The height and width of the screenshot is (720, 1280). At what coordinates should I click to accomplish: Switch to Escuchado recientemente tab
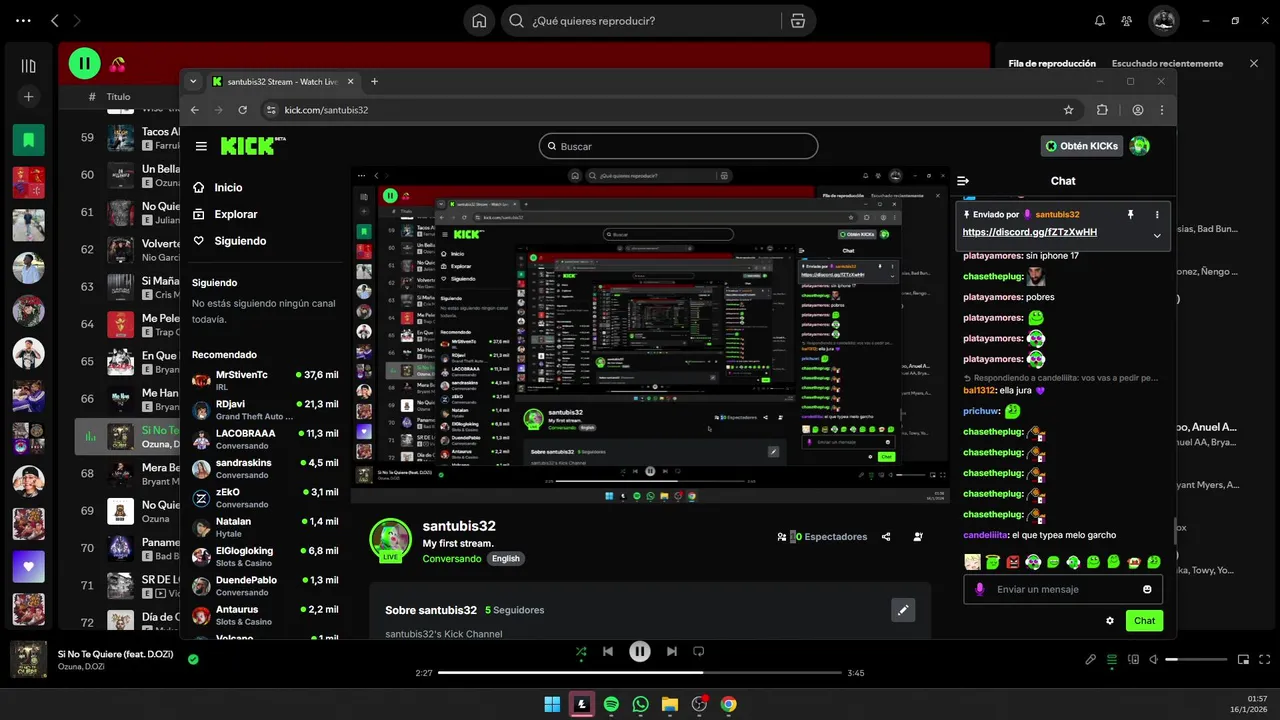coord(1167,63)
